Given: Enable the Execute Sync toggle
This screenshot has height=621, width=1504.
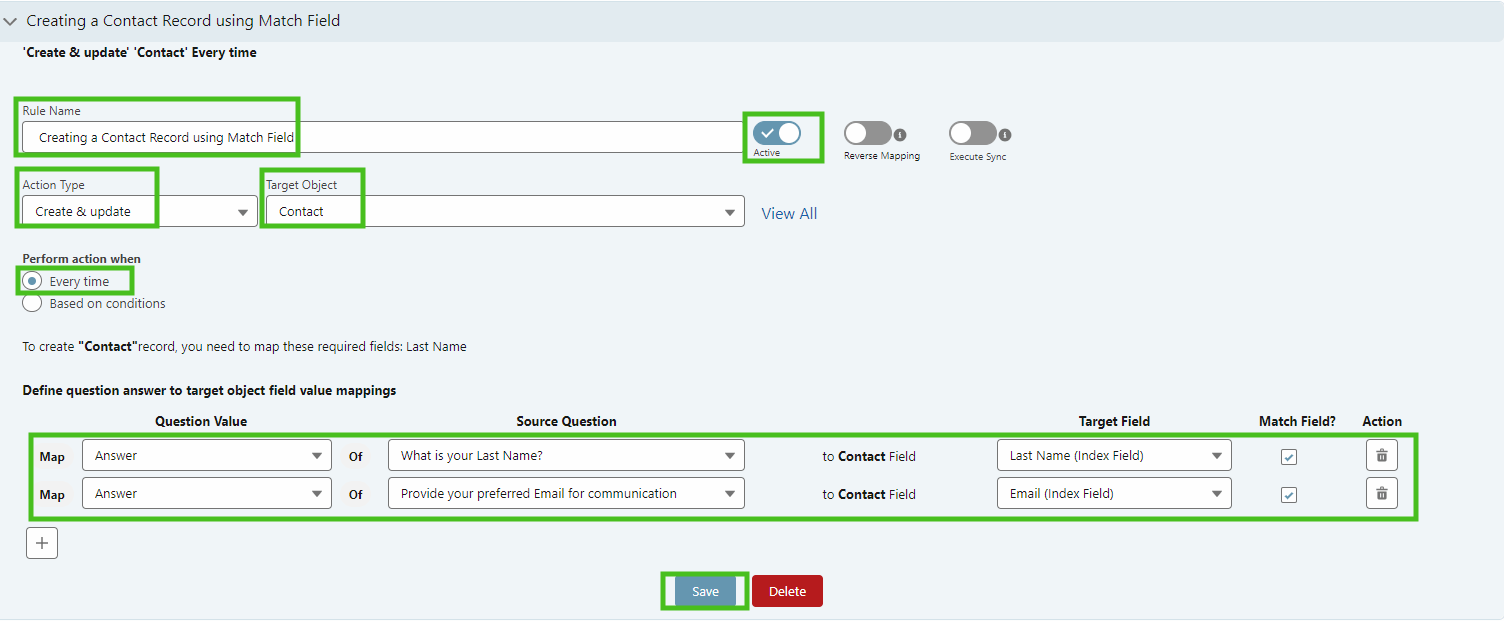Looking at the screenshot, I should (972, 134).
